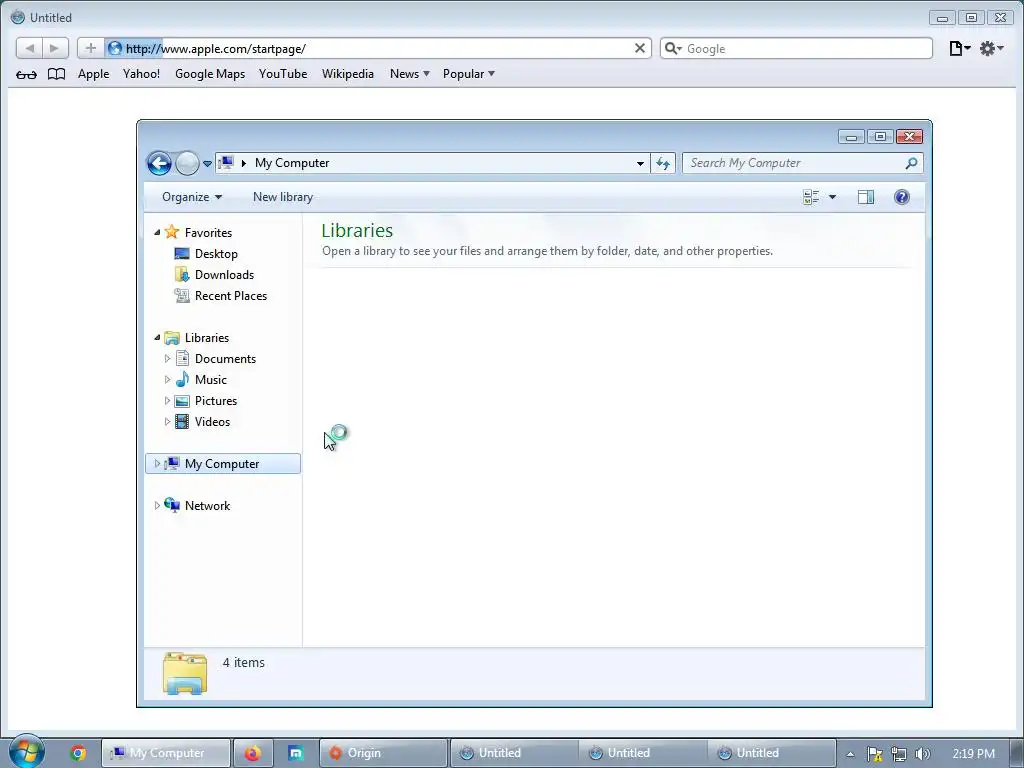This screenshot has width=1024, height=768.
Task: Select the Music library
Action: click(210, 380)
